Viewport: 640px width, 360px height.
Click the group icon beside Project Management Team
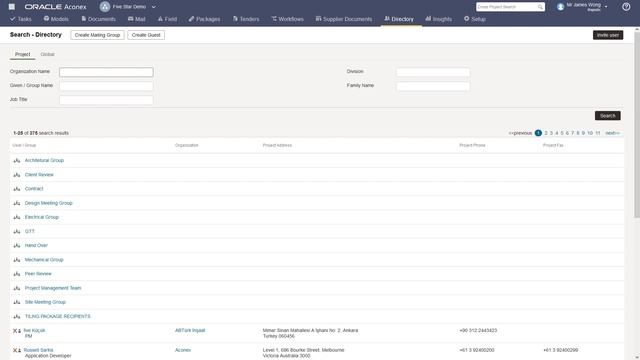point(17,288)
